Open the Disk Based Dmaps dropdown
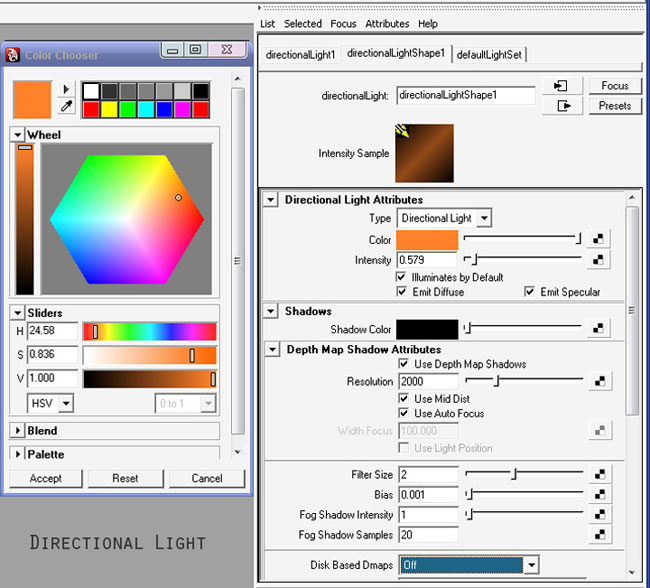The height and width of the screenshot is (588, 650). coord(469,565)
